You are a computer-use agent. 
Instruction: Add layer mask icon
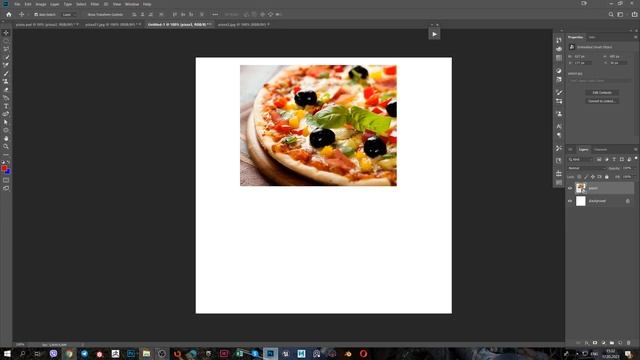point(595,343)
